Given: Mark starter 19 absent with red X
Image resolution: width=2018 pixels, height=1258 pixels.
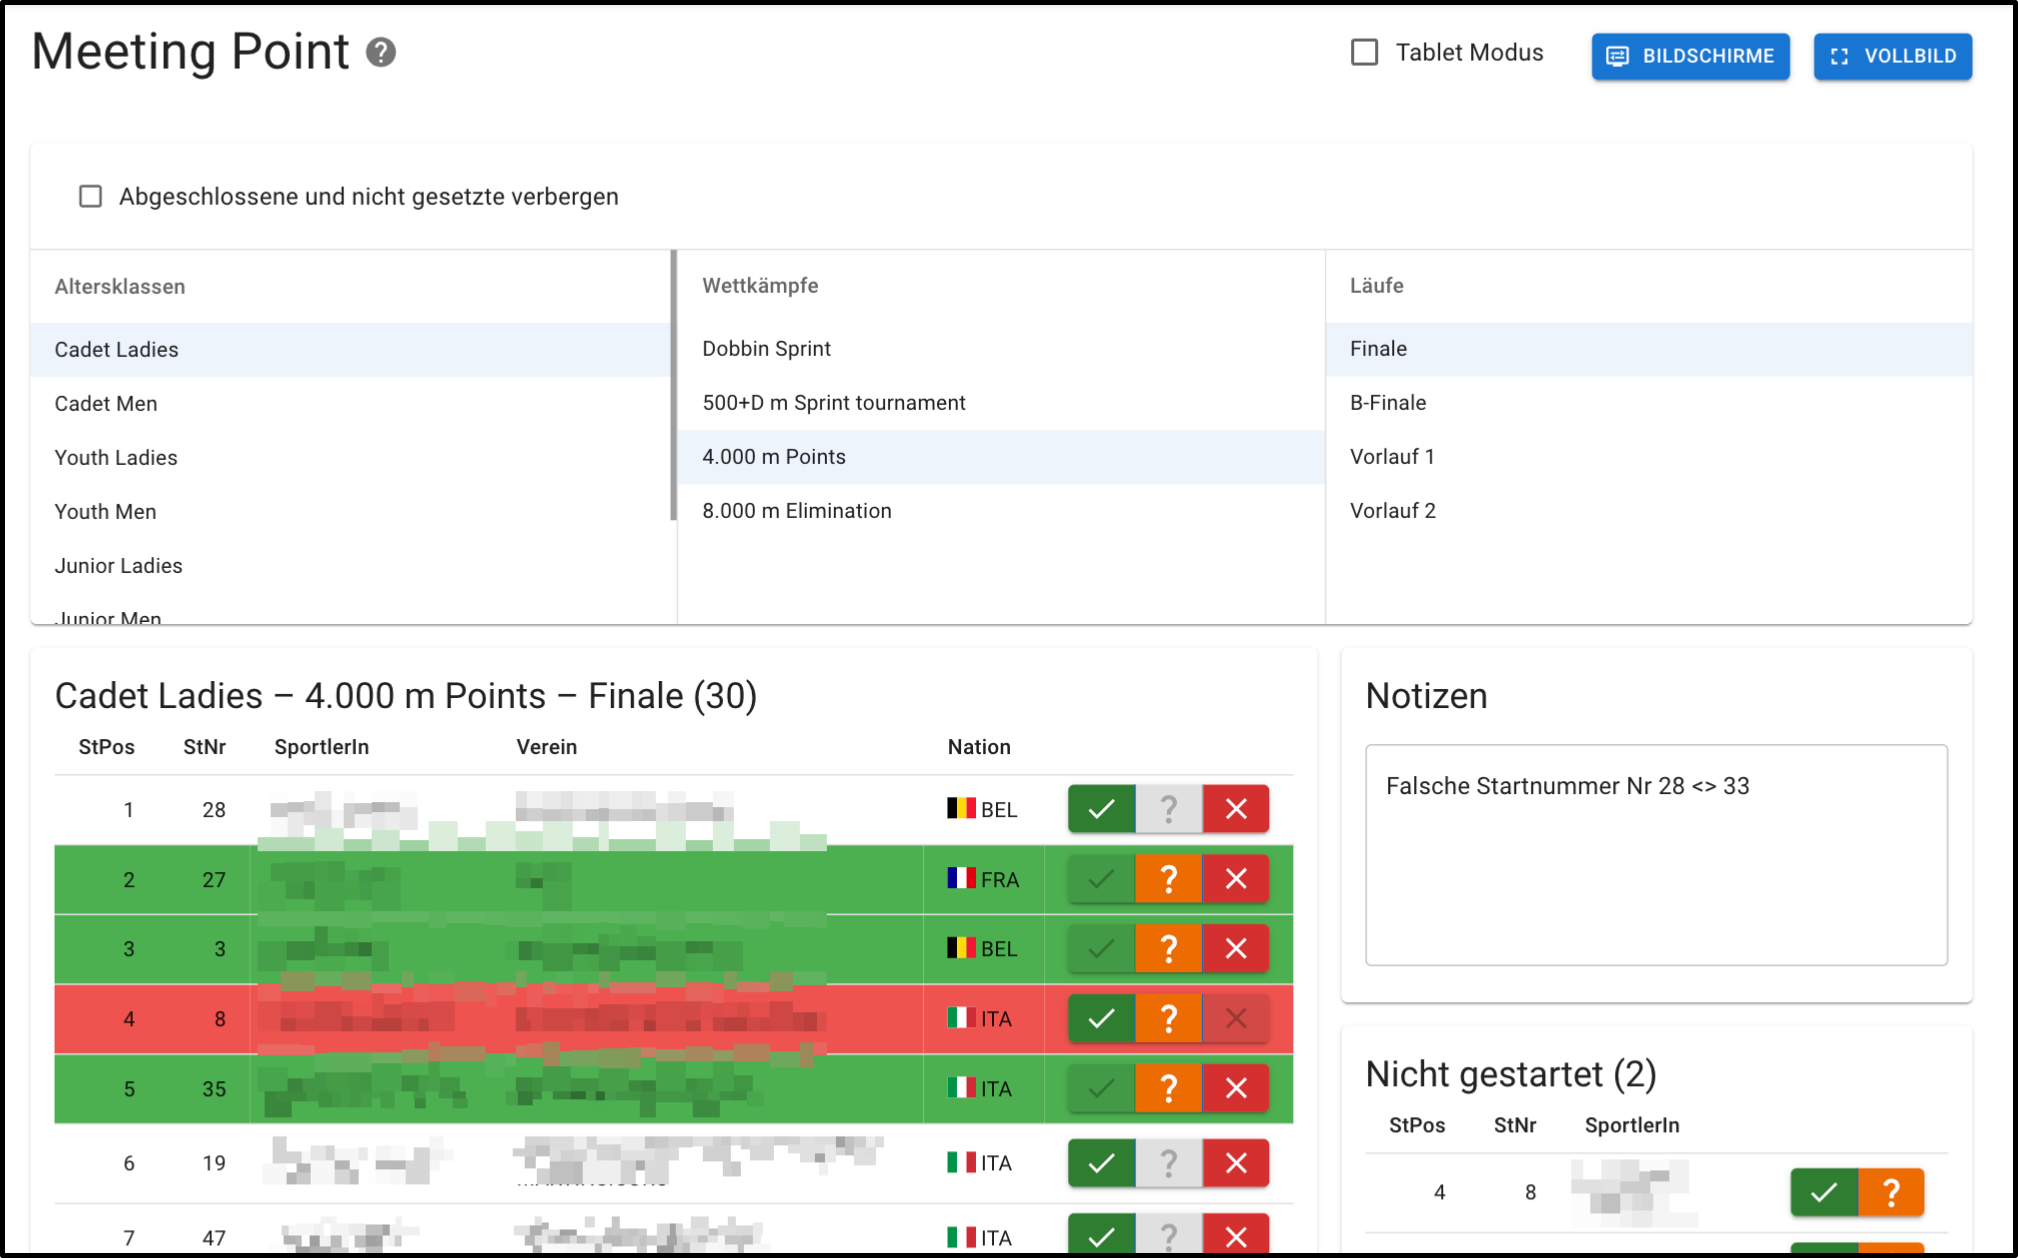Looking at the screenshot, I should pyautogui.click(x=1236, y=1163).
